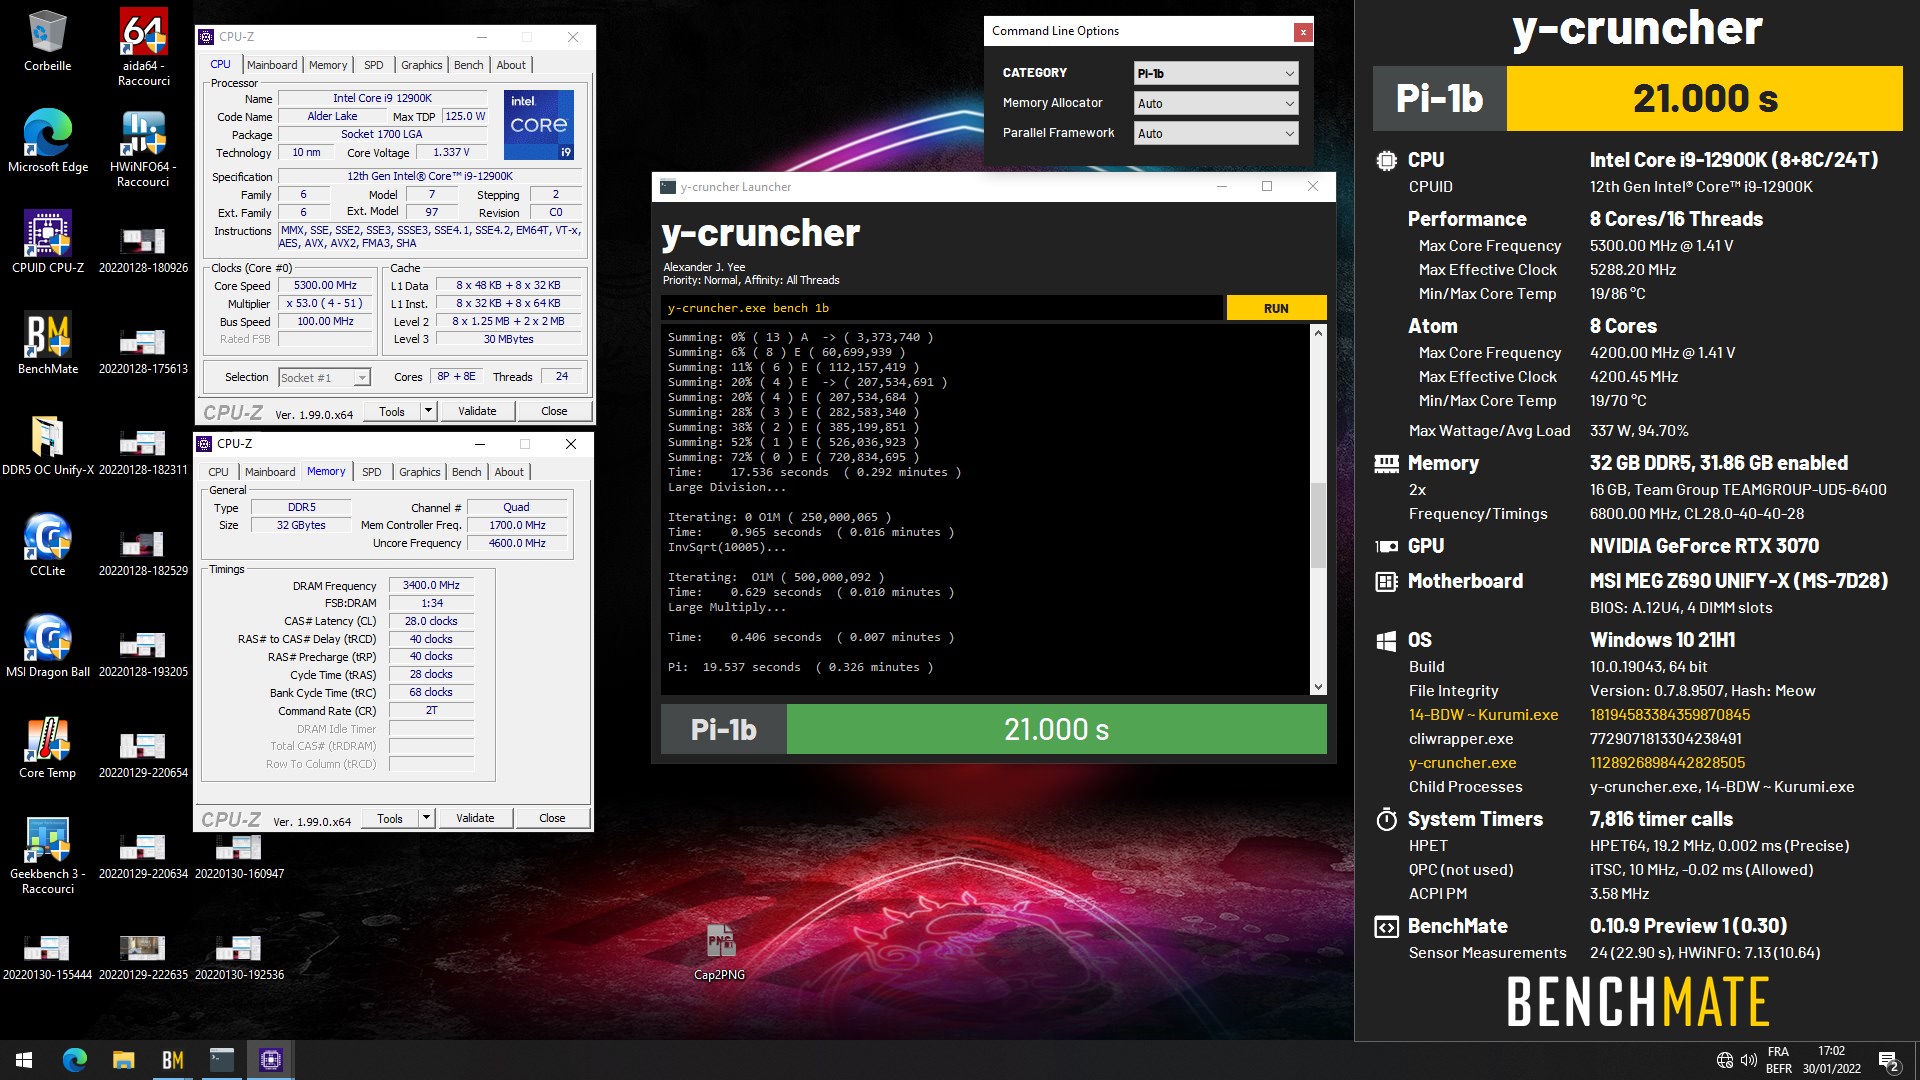
Task: Open screenshot file 20220128-180926
Action: pos(143,250)
